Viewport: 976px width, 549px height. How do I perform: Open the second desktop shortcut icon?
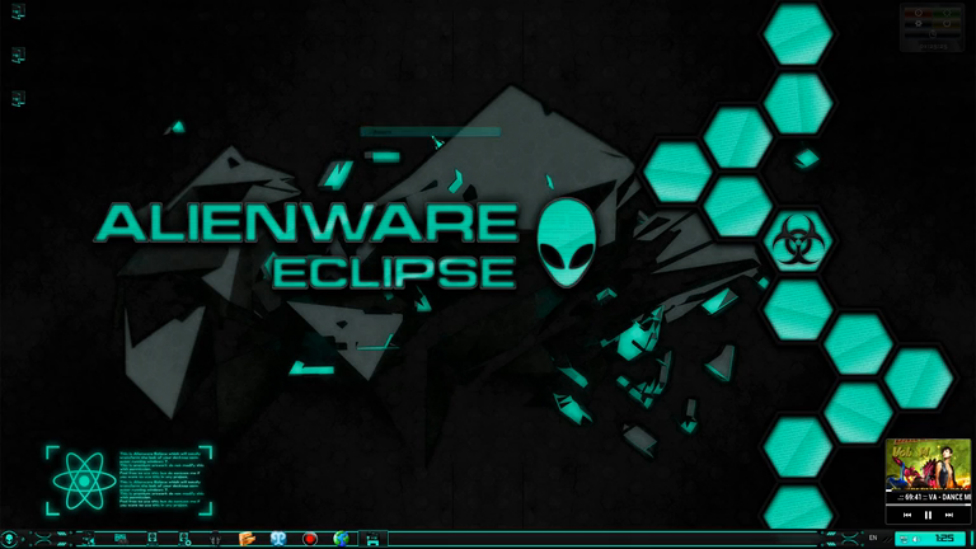coord(18,55)
